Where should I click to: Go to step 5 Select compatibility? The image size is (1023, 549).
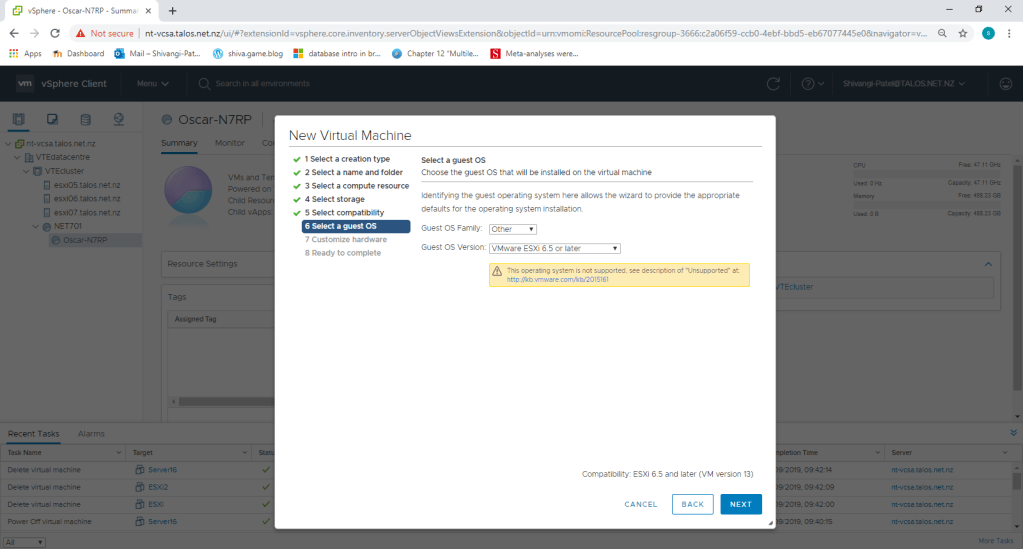coord(344,213)
